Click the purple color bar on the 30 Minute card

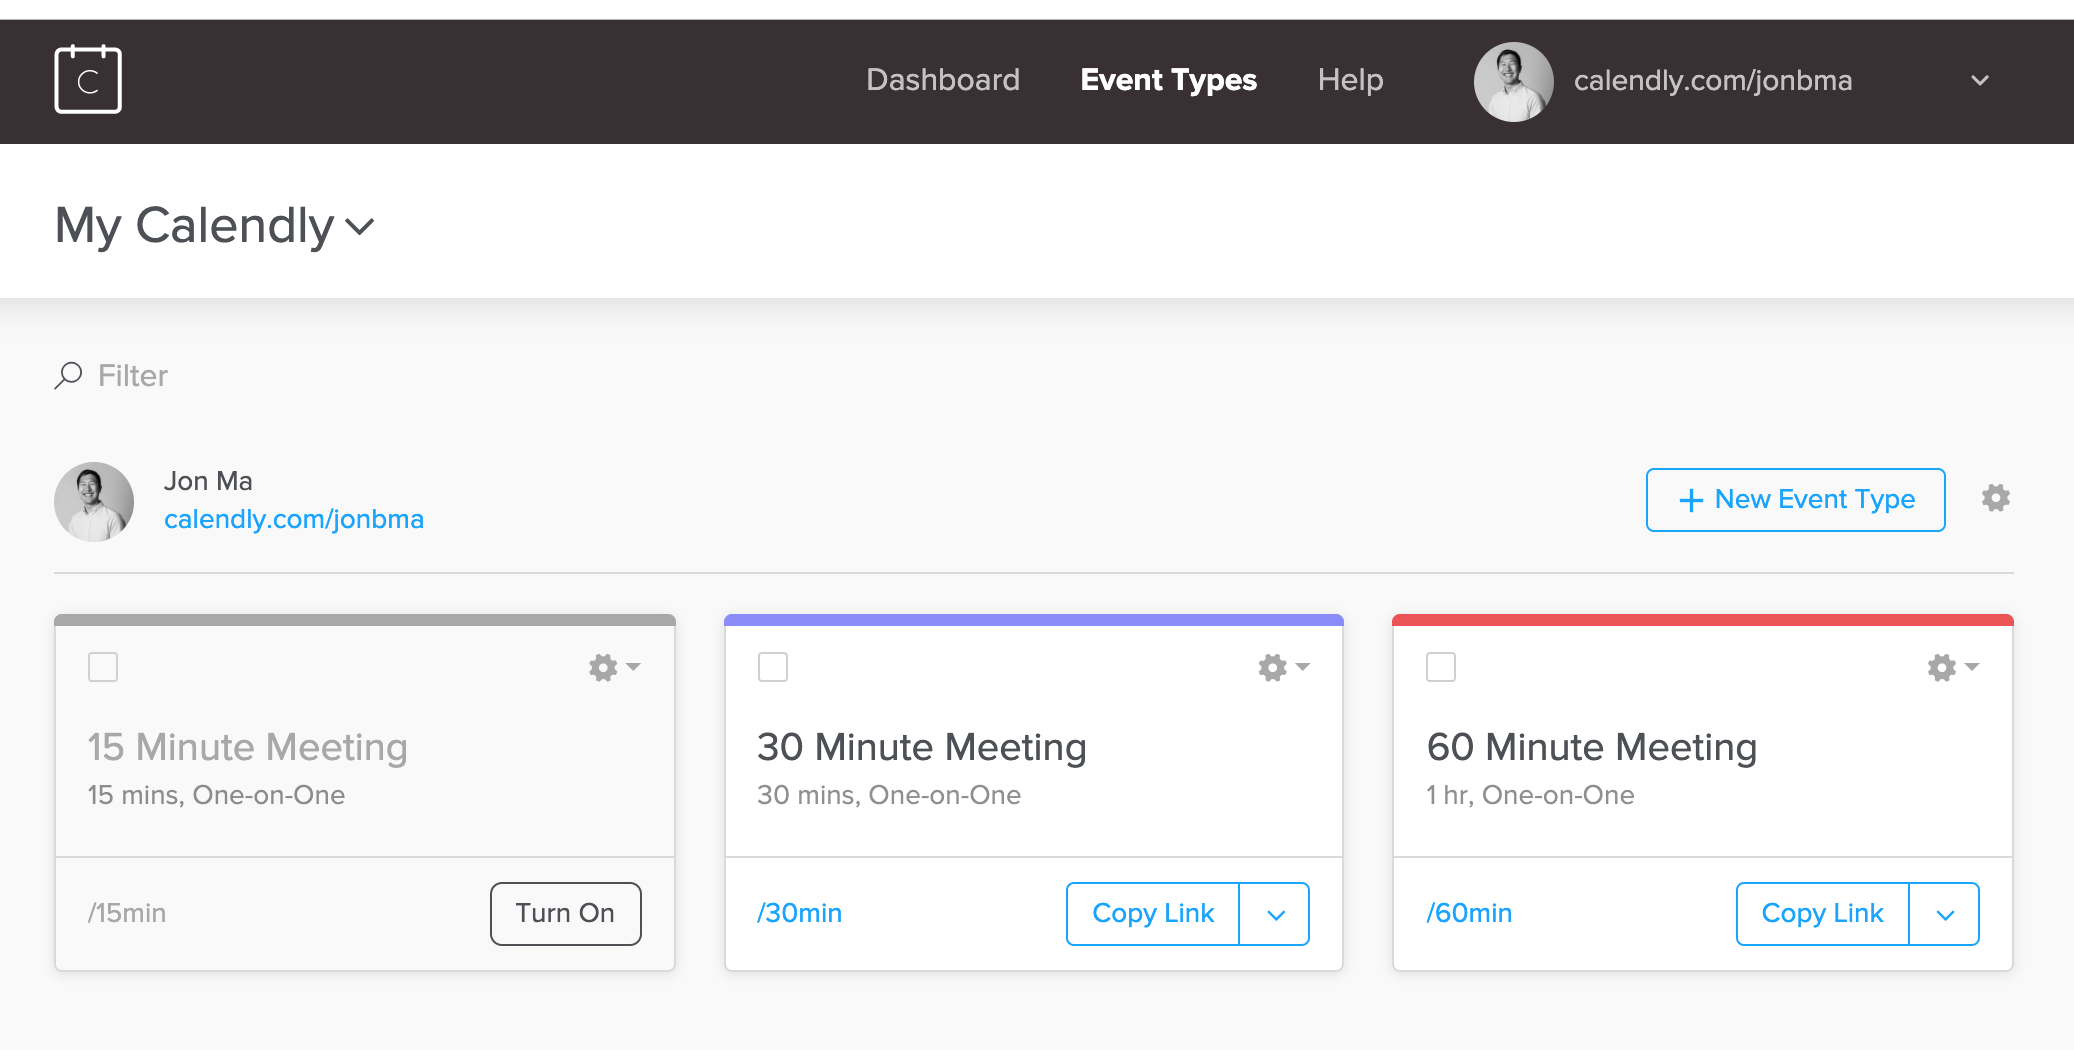1034,620
